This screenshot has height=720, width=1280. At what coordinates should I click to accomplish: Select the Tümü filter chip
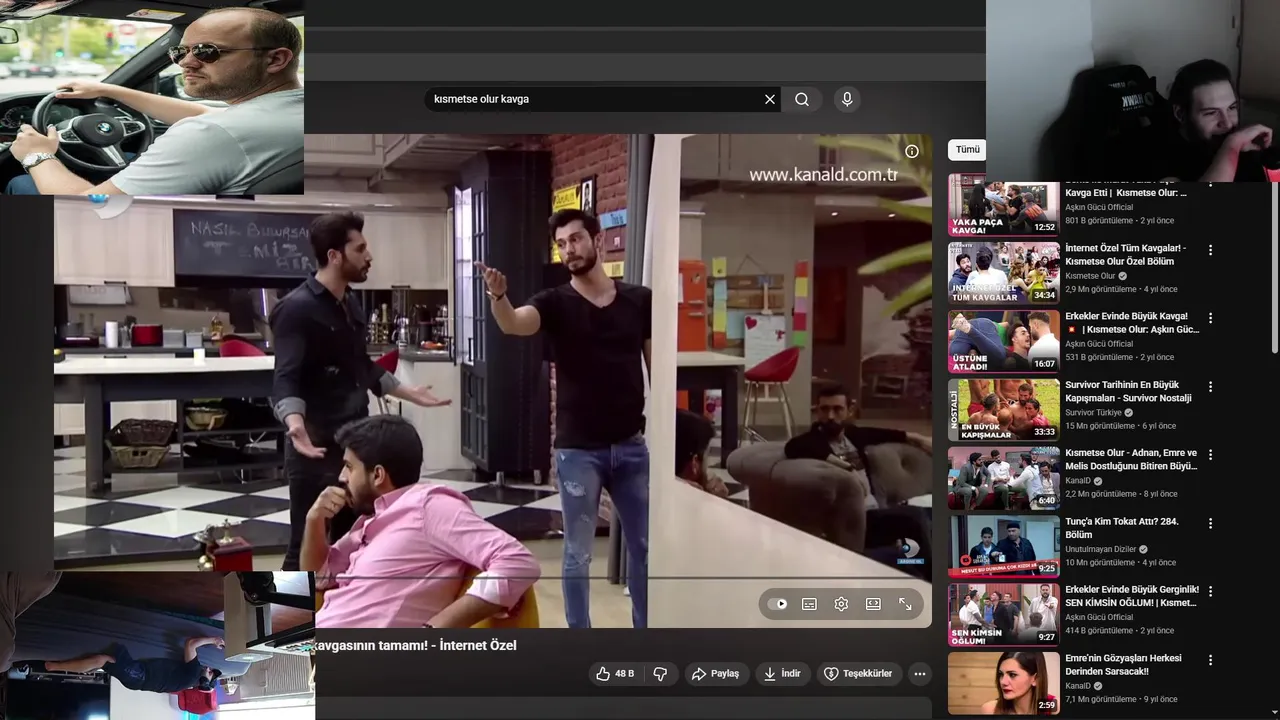click(x=967, y=150)
